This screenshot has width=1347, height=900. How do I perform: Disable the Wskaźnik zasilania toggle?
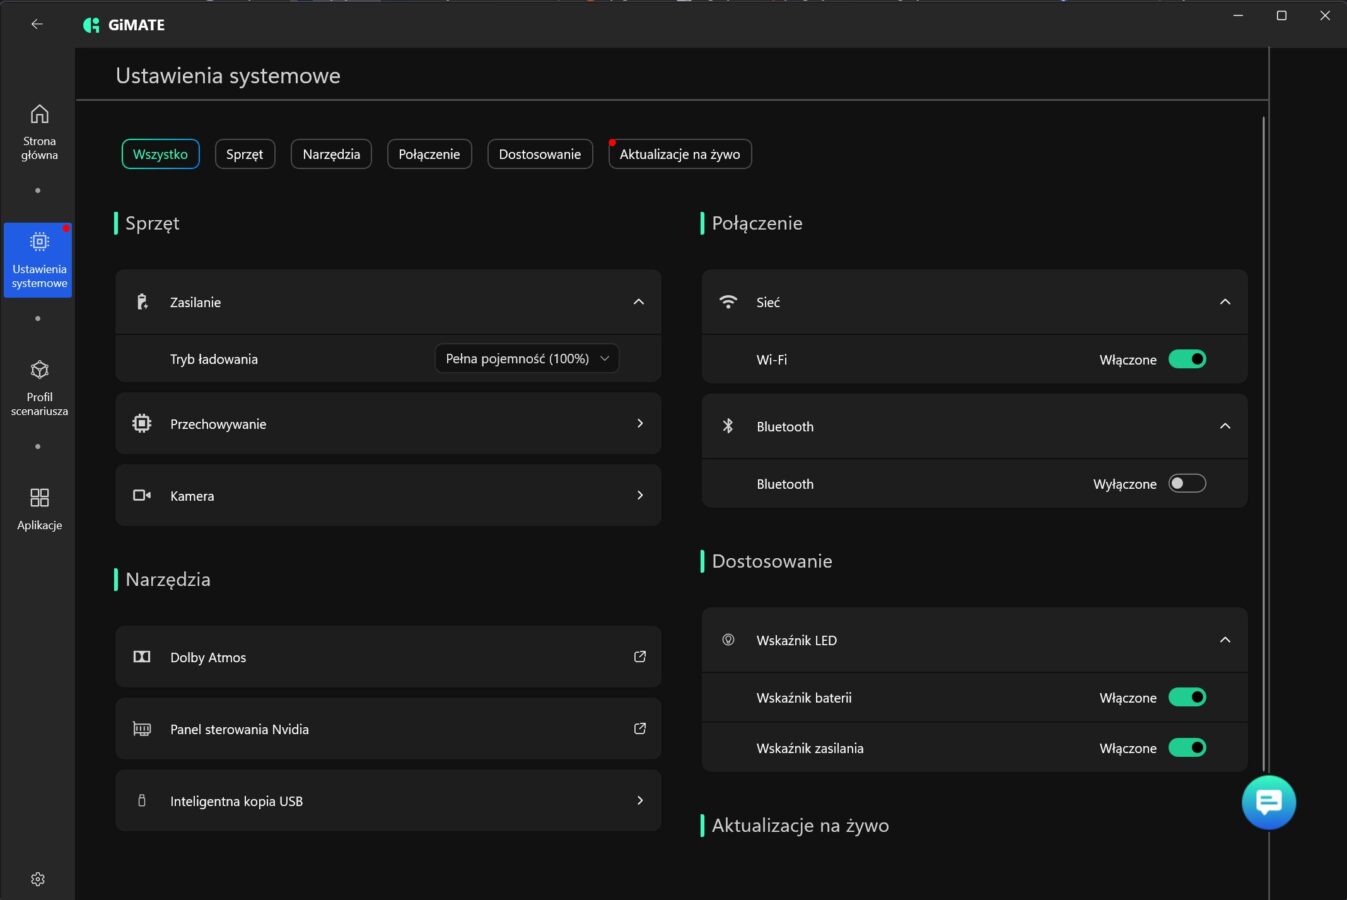pyautogui.click(x=1187, y=748)
